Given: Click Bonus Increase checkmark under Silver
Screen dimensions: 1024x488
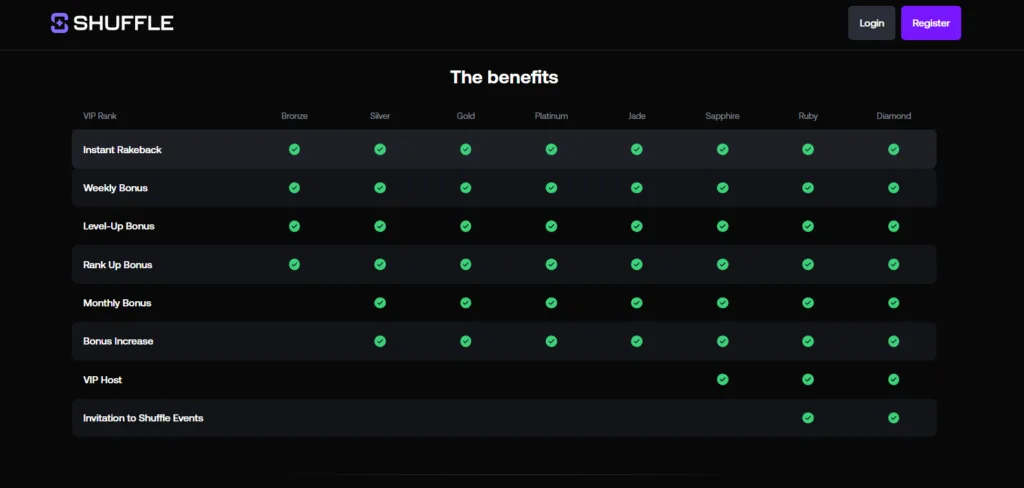Looking at the screenshot, I should pyautogui.click(x=380, y=341).
